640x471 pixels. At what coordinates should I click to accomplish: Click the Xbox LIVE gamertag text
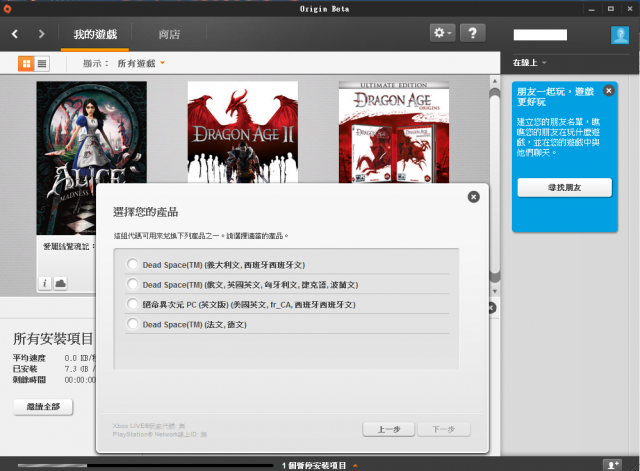click(149, 426)
